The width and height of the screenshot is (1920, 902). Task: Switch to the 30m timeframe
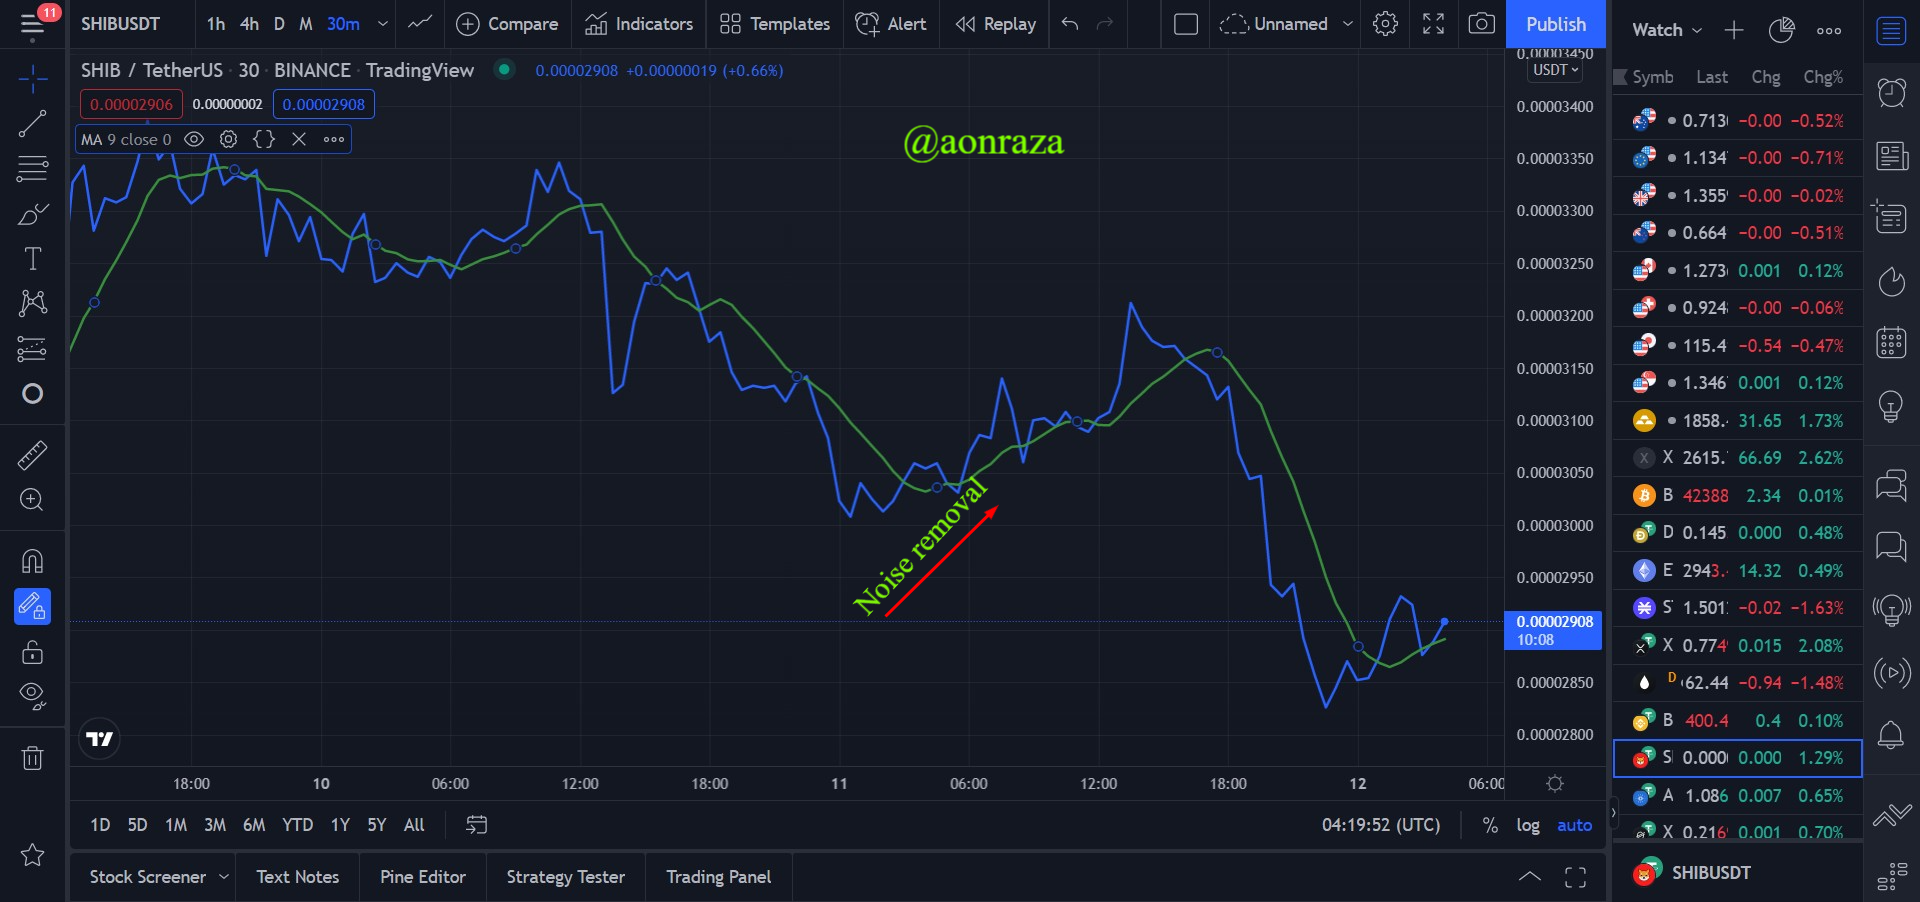pyautogui.click(x=343, y=24)
